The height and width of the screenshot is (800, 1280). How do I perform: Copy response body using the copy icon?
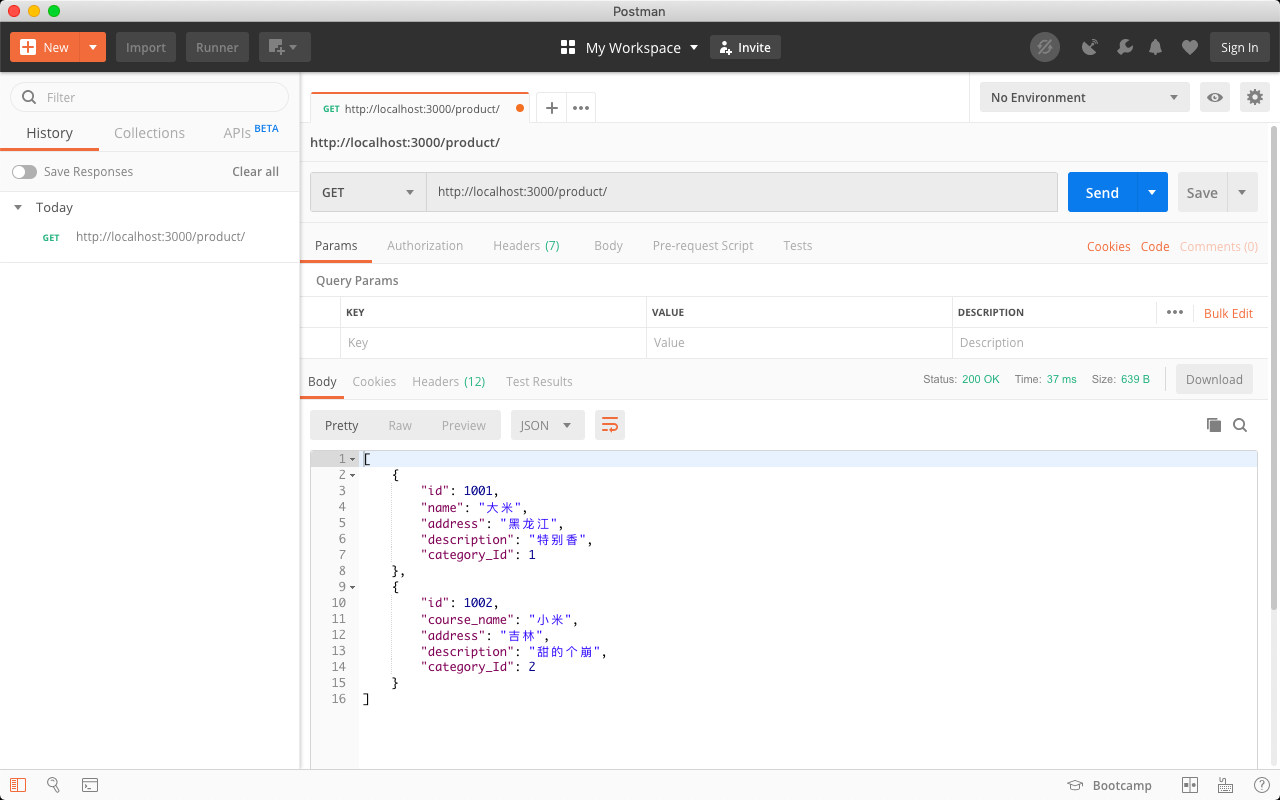(1214, 425)
